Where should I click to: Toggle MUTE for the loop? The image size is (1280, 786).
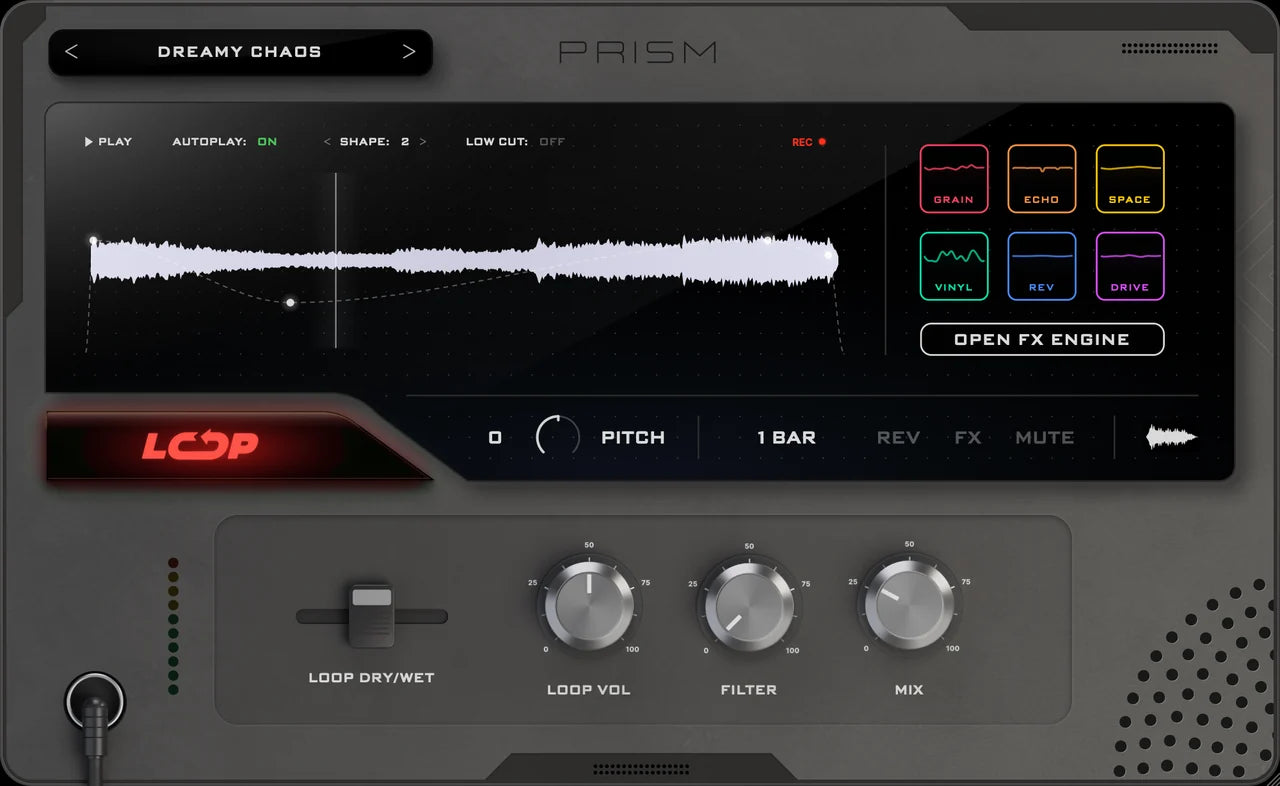tap(1045, 438)
